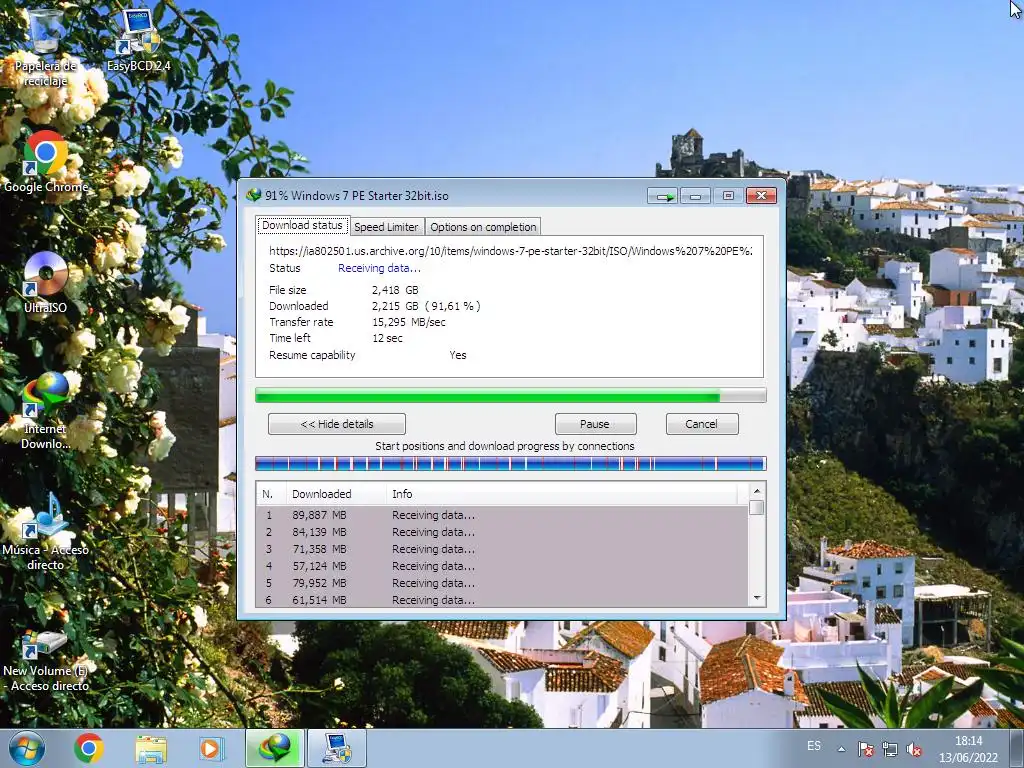The width and height of the screenshot is (1024, 768).
Task: Open the UltraISO desktop shortcut
Action: [45, 282]
